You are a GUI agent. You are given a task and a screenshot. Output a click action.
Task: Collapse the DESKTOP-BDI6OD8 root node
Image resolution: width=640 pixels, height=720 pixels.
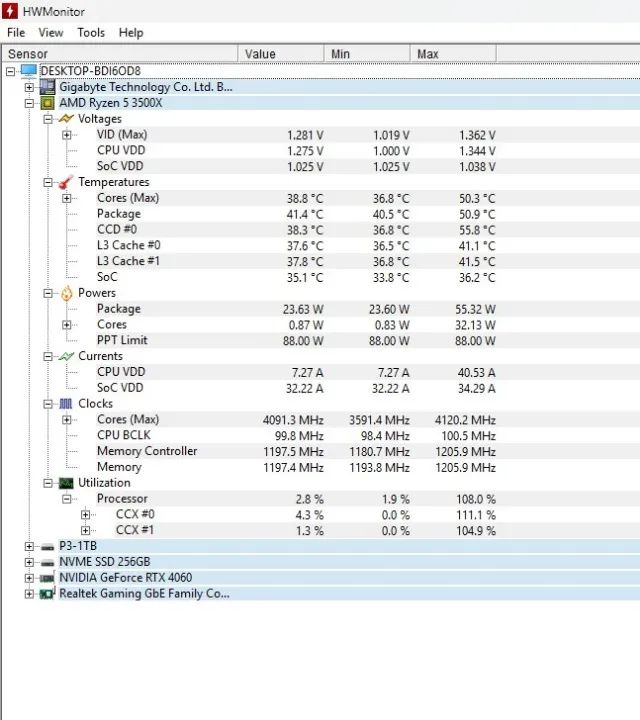coord(10,71)
